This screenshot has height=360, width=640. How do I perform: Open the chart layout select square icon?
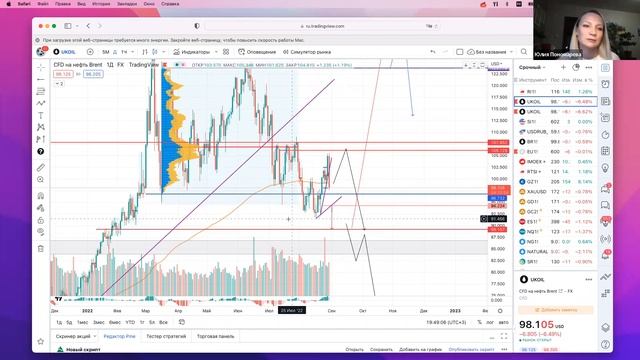coord(460,52)
